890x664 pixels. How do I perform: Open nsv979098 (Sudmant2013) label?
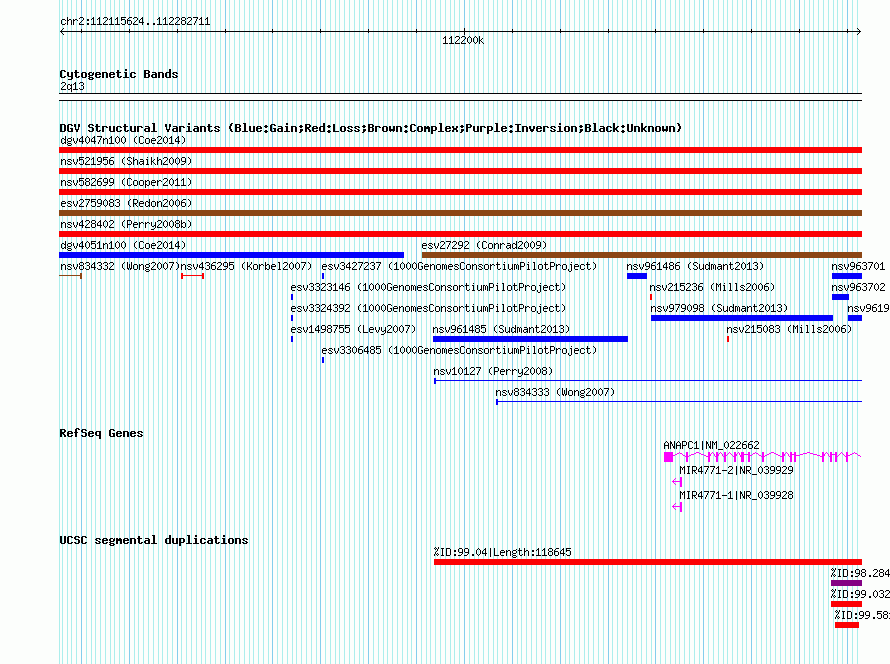tap(719, 308)
